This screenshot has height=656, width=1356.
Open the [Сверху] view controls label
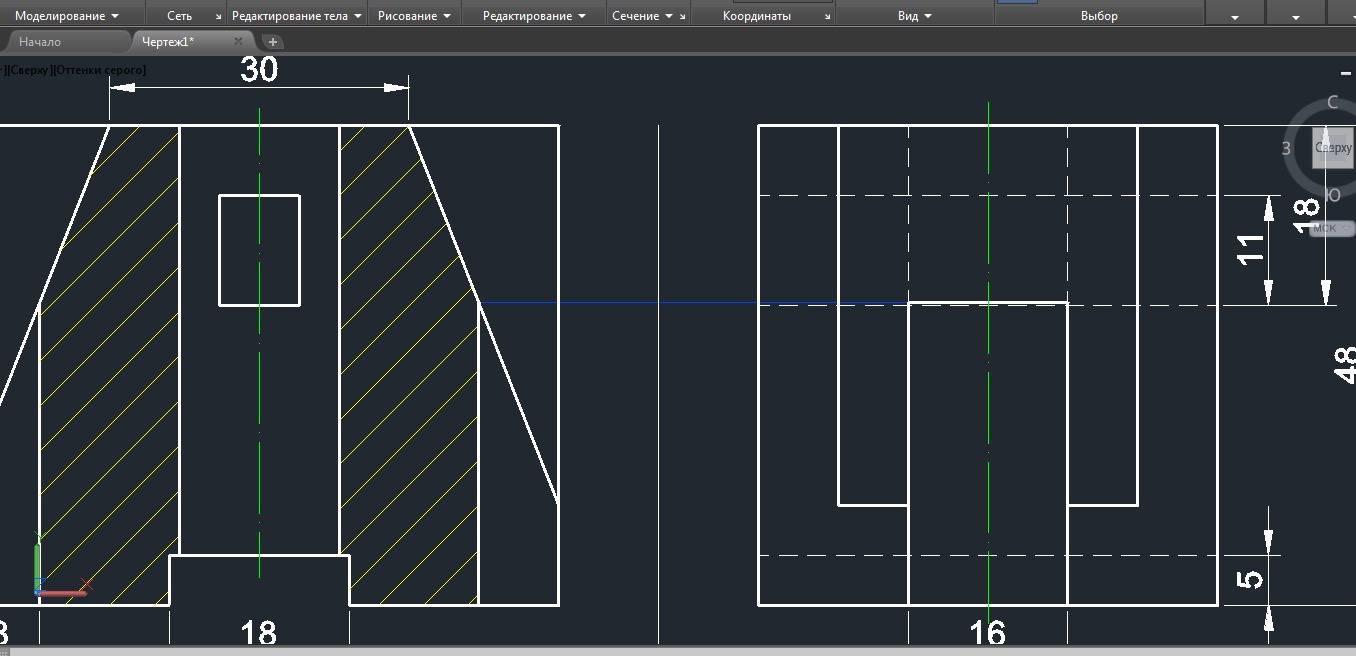coord(30,70)
